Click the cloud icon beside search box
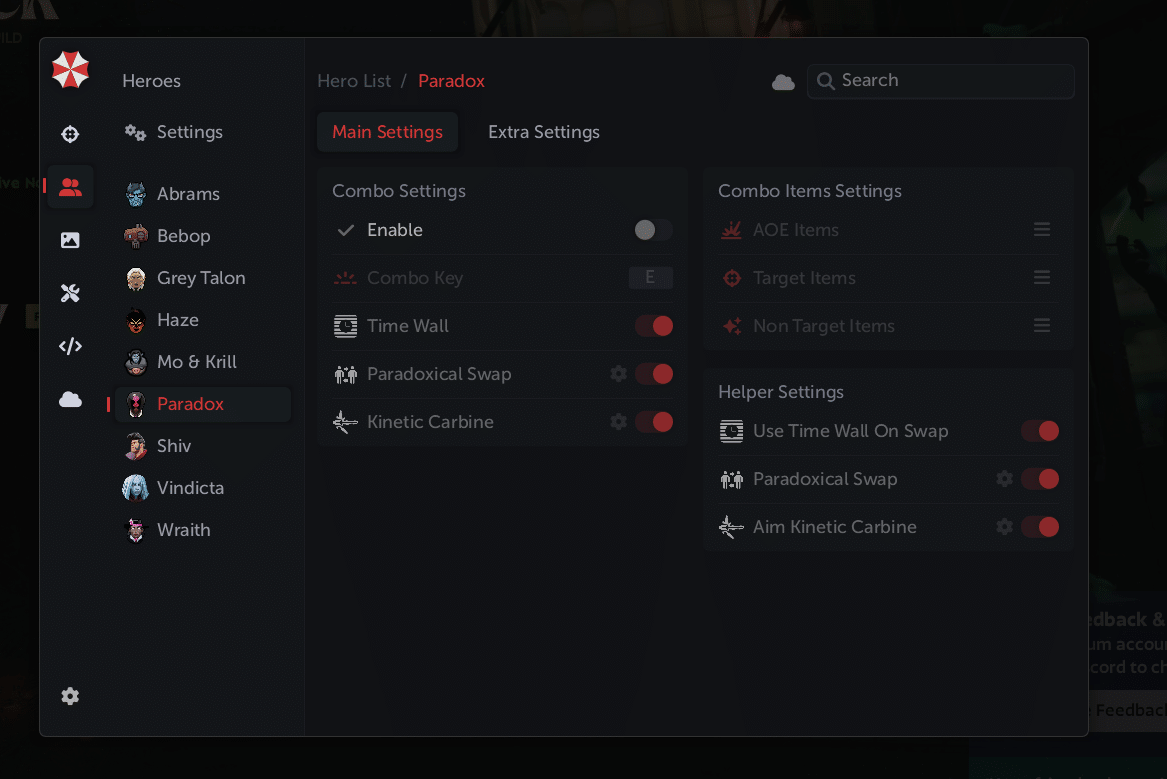1167x779 pixels. (784, 82)
